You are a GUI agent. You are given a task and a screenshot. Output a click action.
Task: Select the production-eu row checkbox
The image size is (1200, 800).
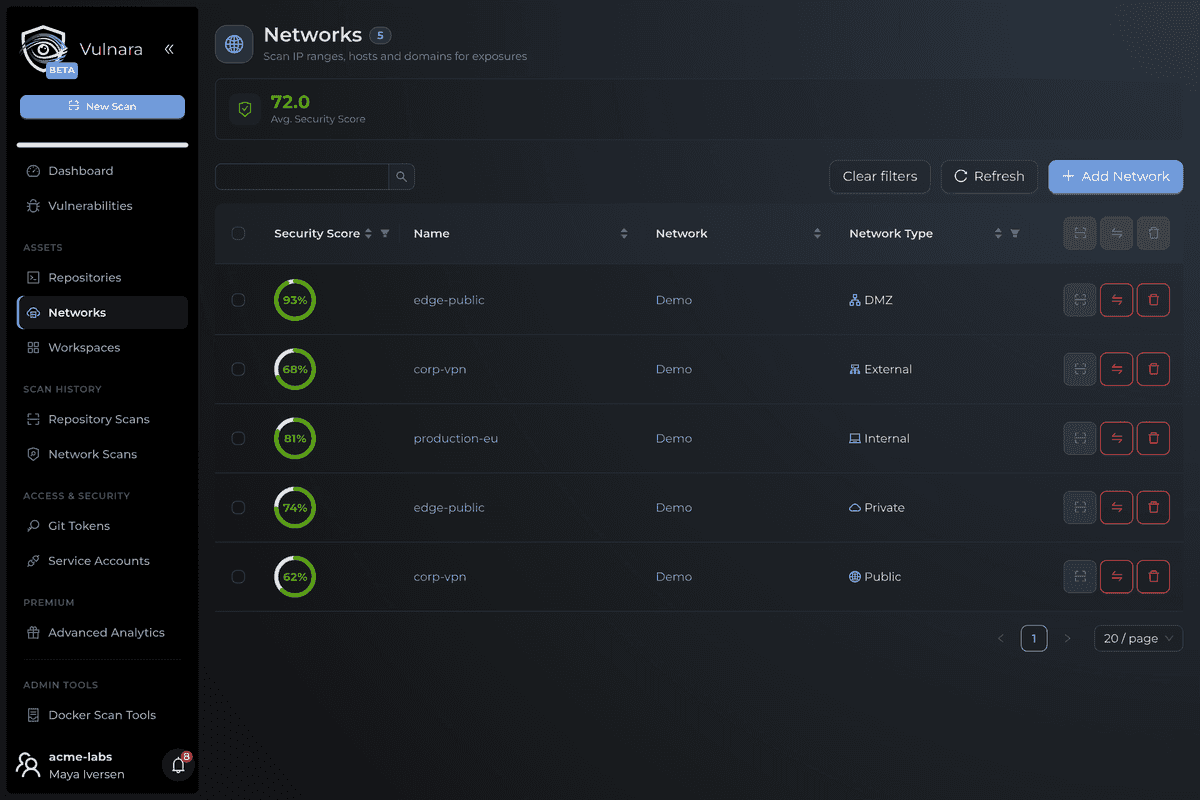[x=238, y=438]
